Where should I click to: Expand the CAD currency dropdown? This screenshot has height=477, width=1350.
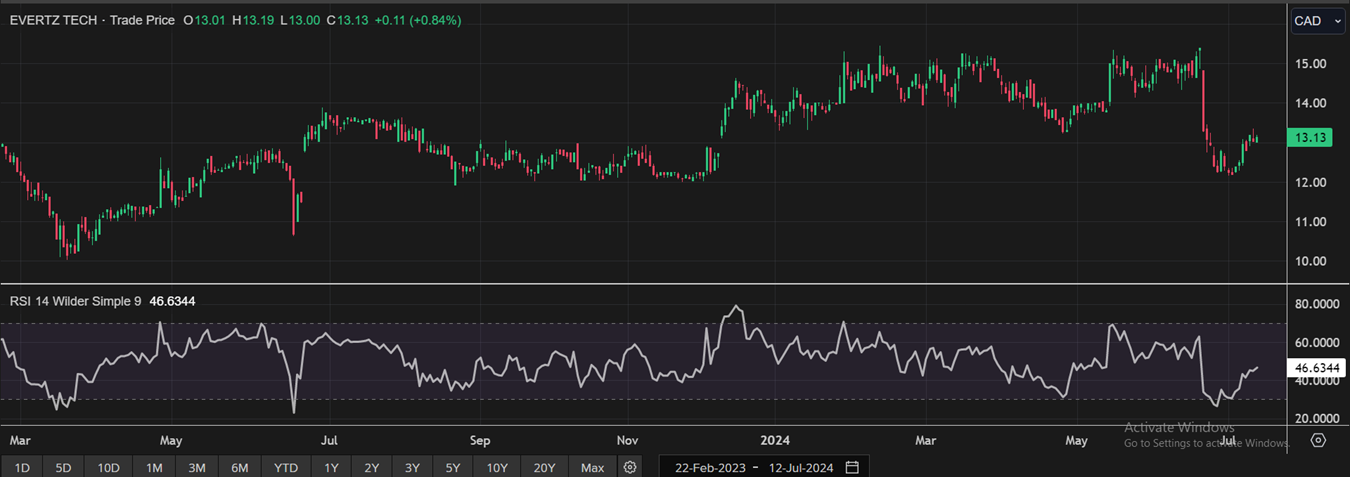coord(1317,21)
